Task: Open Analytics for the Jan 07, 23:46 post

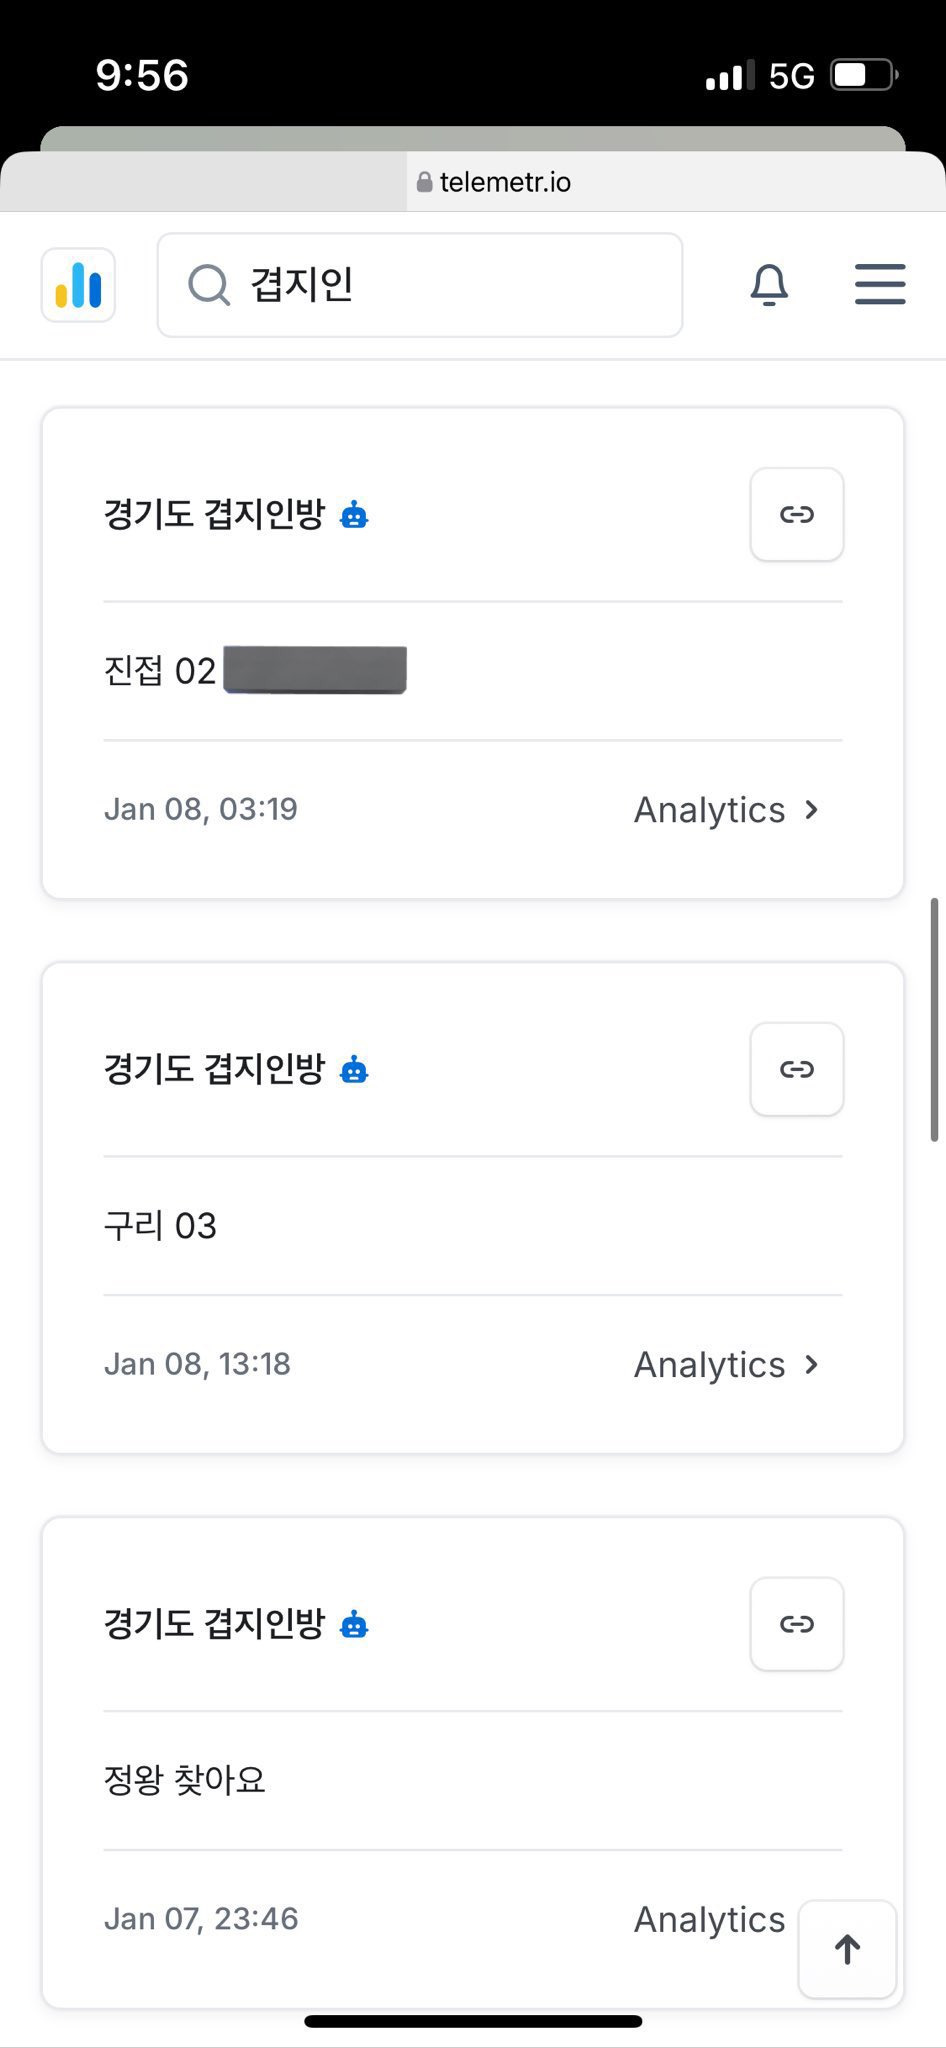Action: tap(709, 1919)
